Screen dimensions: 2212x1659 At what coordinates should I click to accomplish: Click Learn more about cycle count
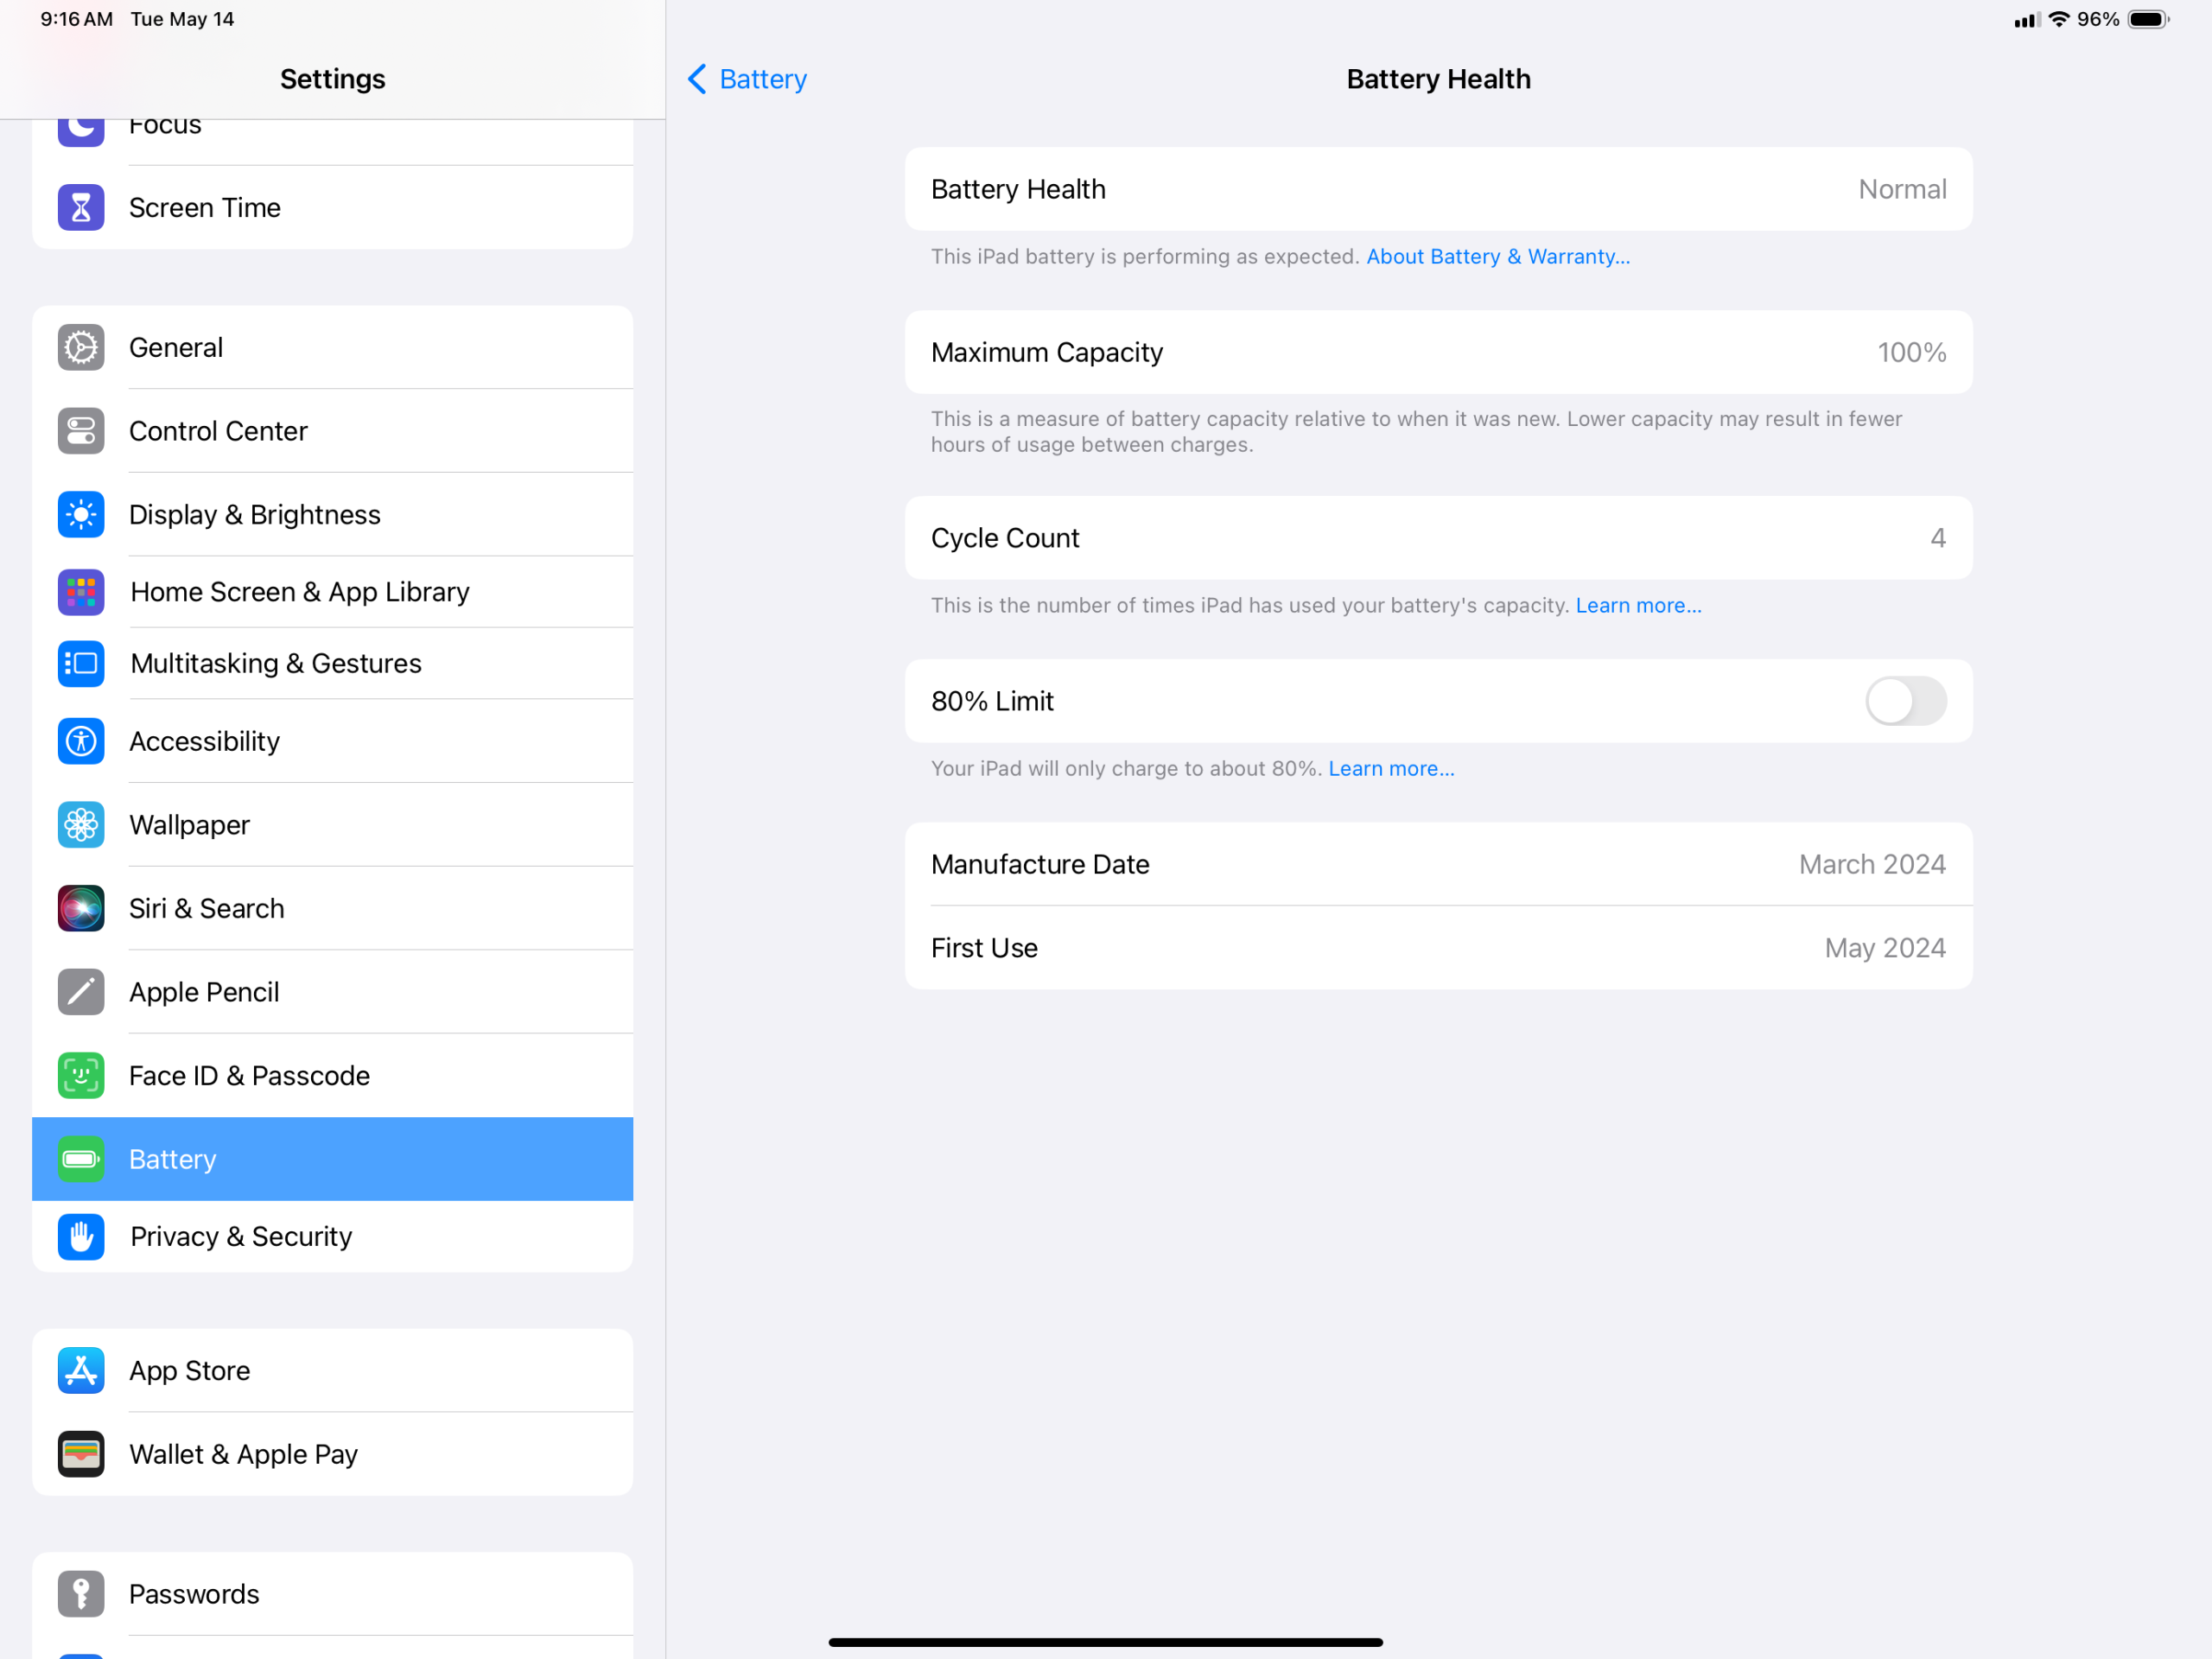point(1637,605)
